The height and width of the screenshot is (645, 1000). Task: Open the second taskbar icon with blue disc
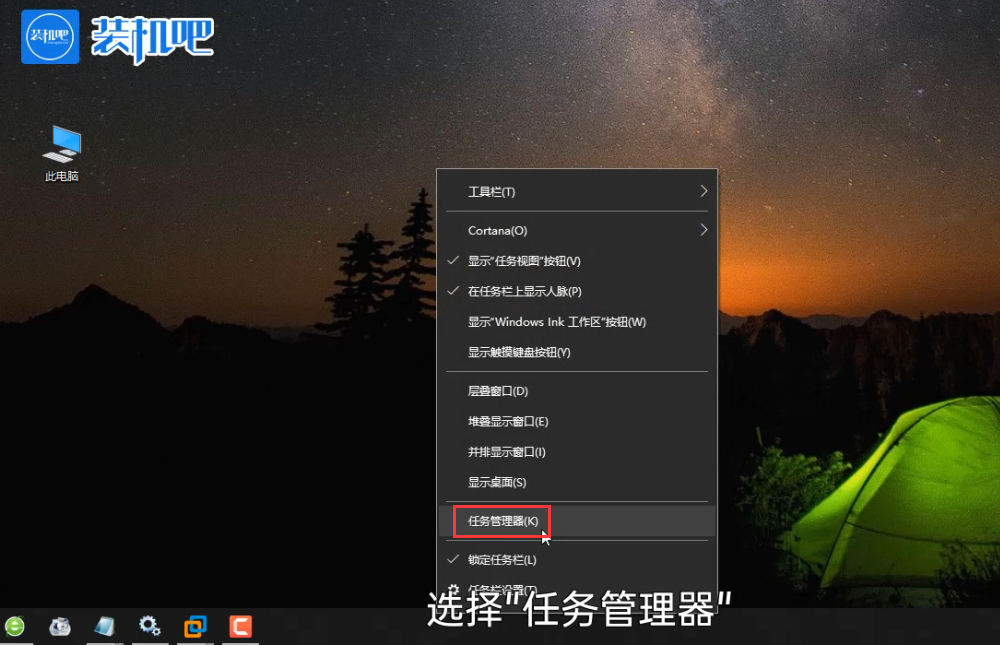click(x=60, y=627)
